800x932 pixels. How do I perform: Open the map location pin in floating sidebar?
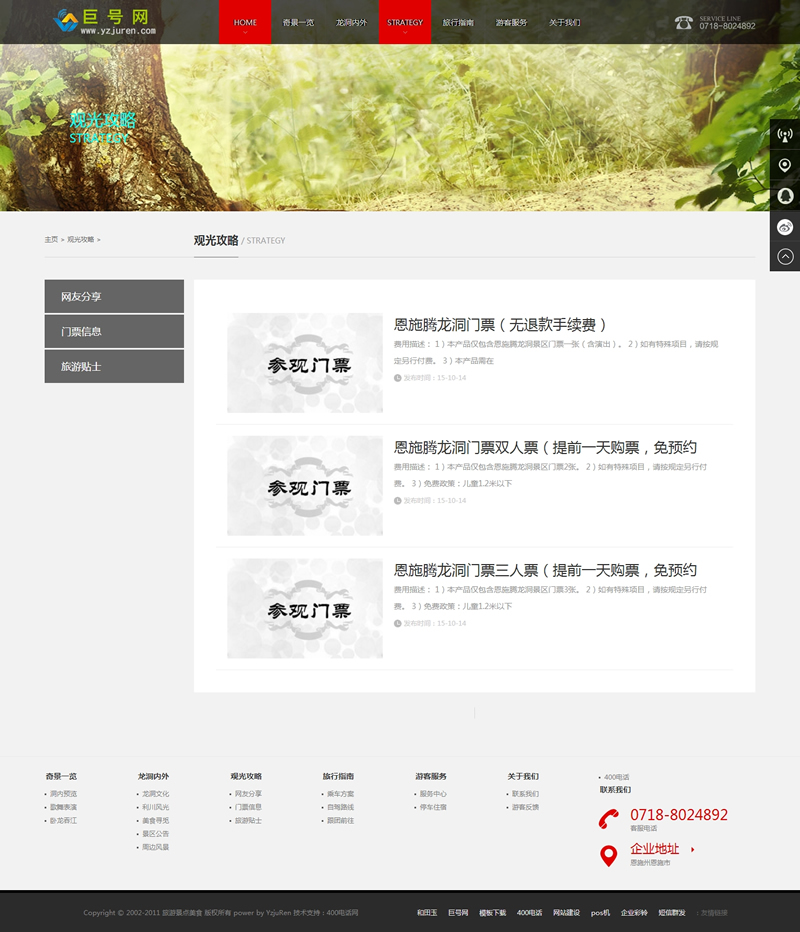(785, 165)
